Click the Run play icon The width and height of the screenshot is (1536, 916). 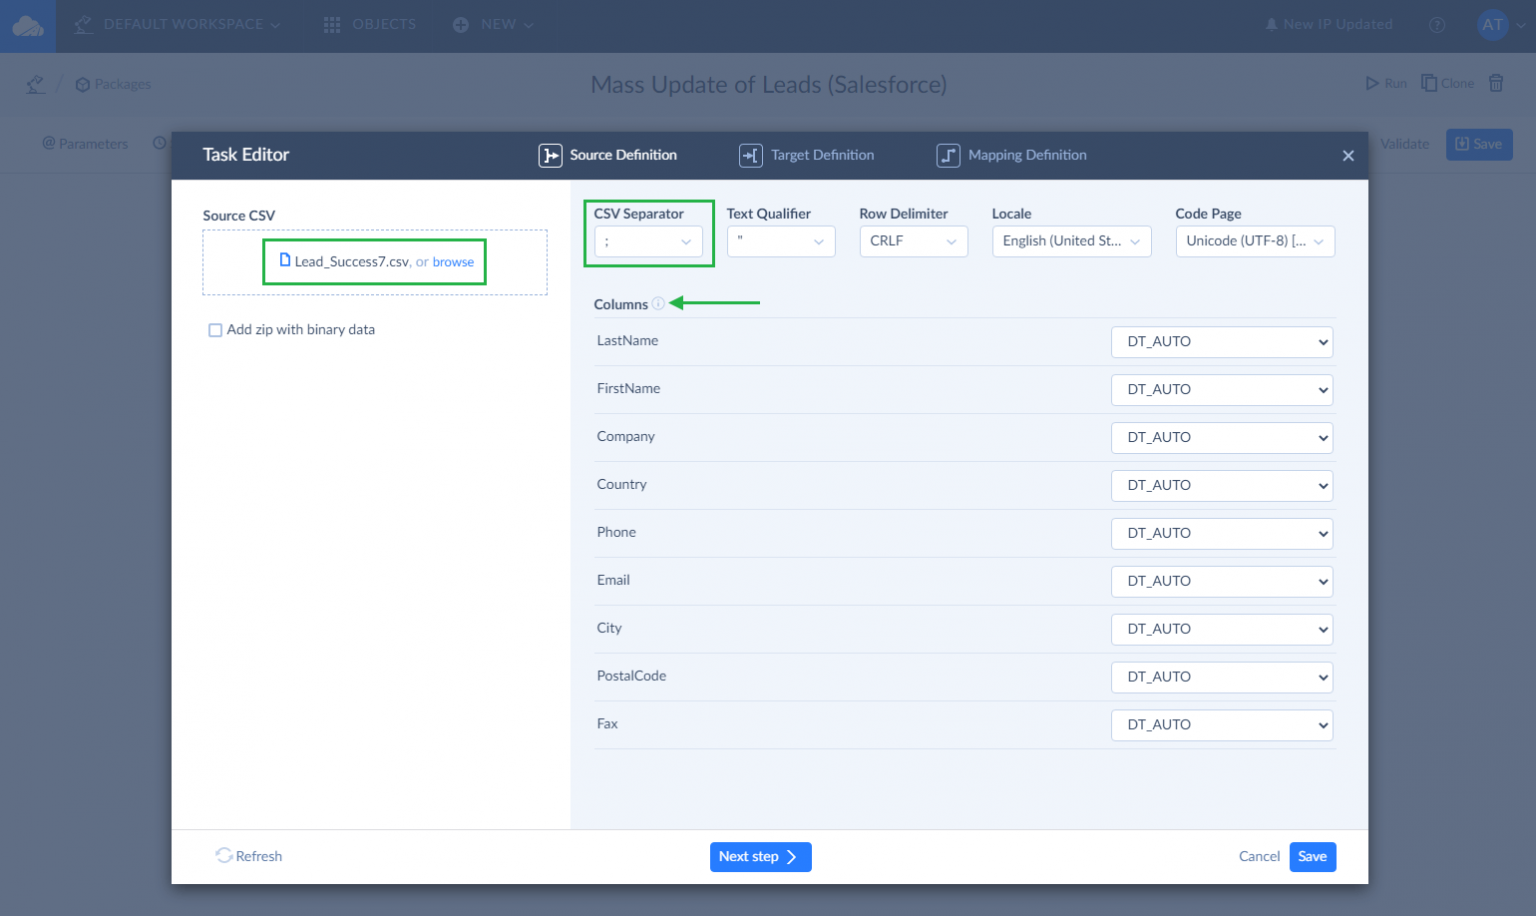pyautogui.click(x=1372, y=83)
